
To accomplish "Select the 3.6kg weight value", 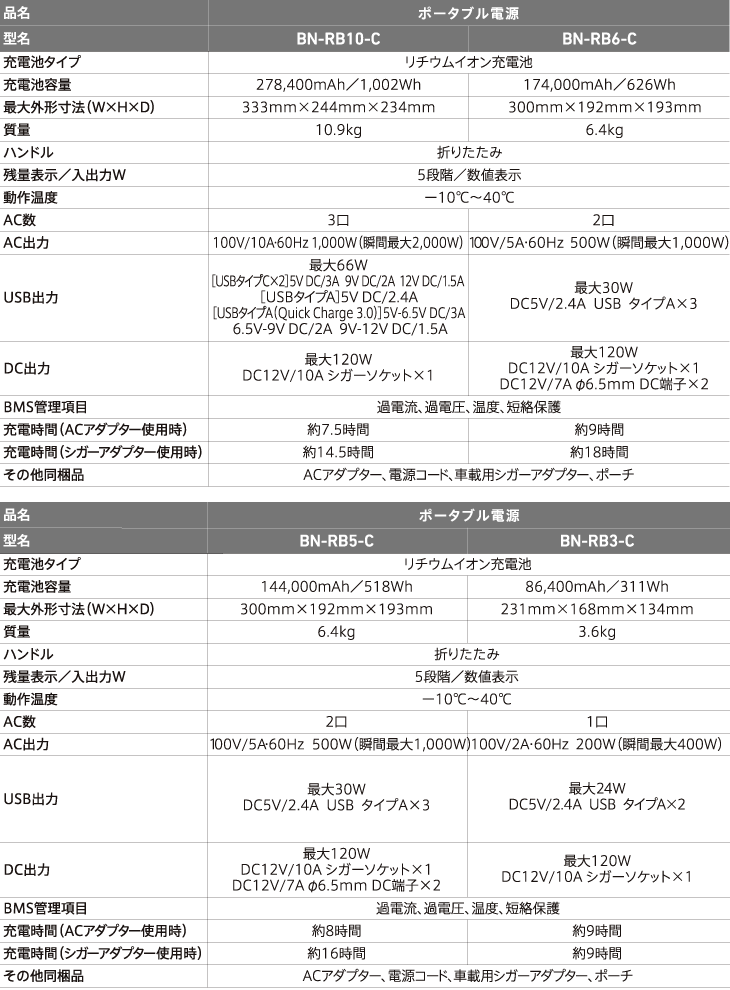I will tap(599, 632).
